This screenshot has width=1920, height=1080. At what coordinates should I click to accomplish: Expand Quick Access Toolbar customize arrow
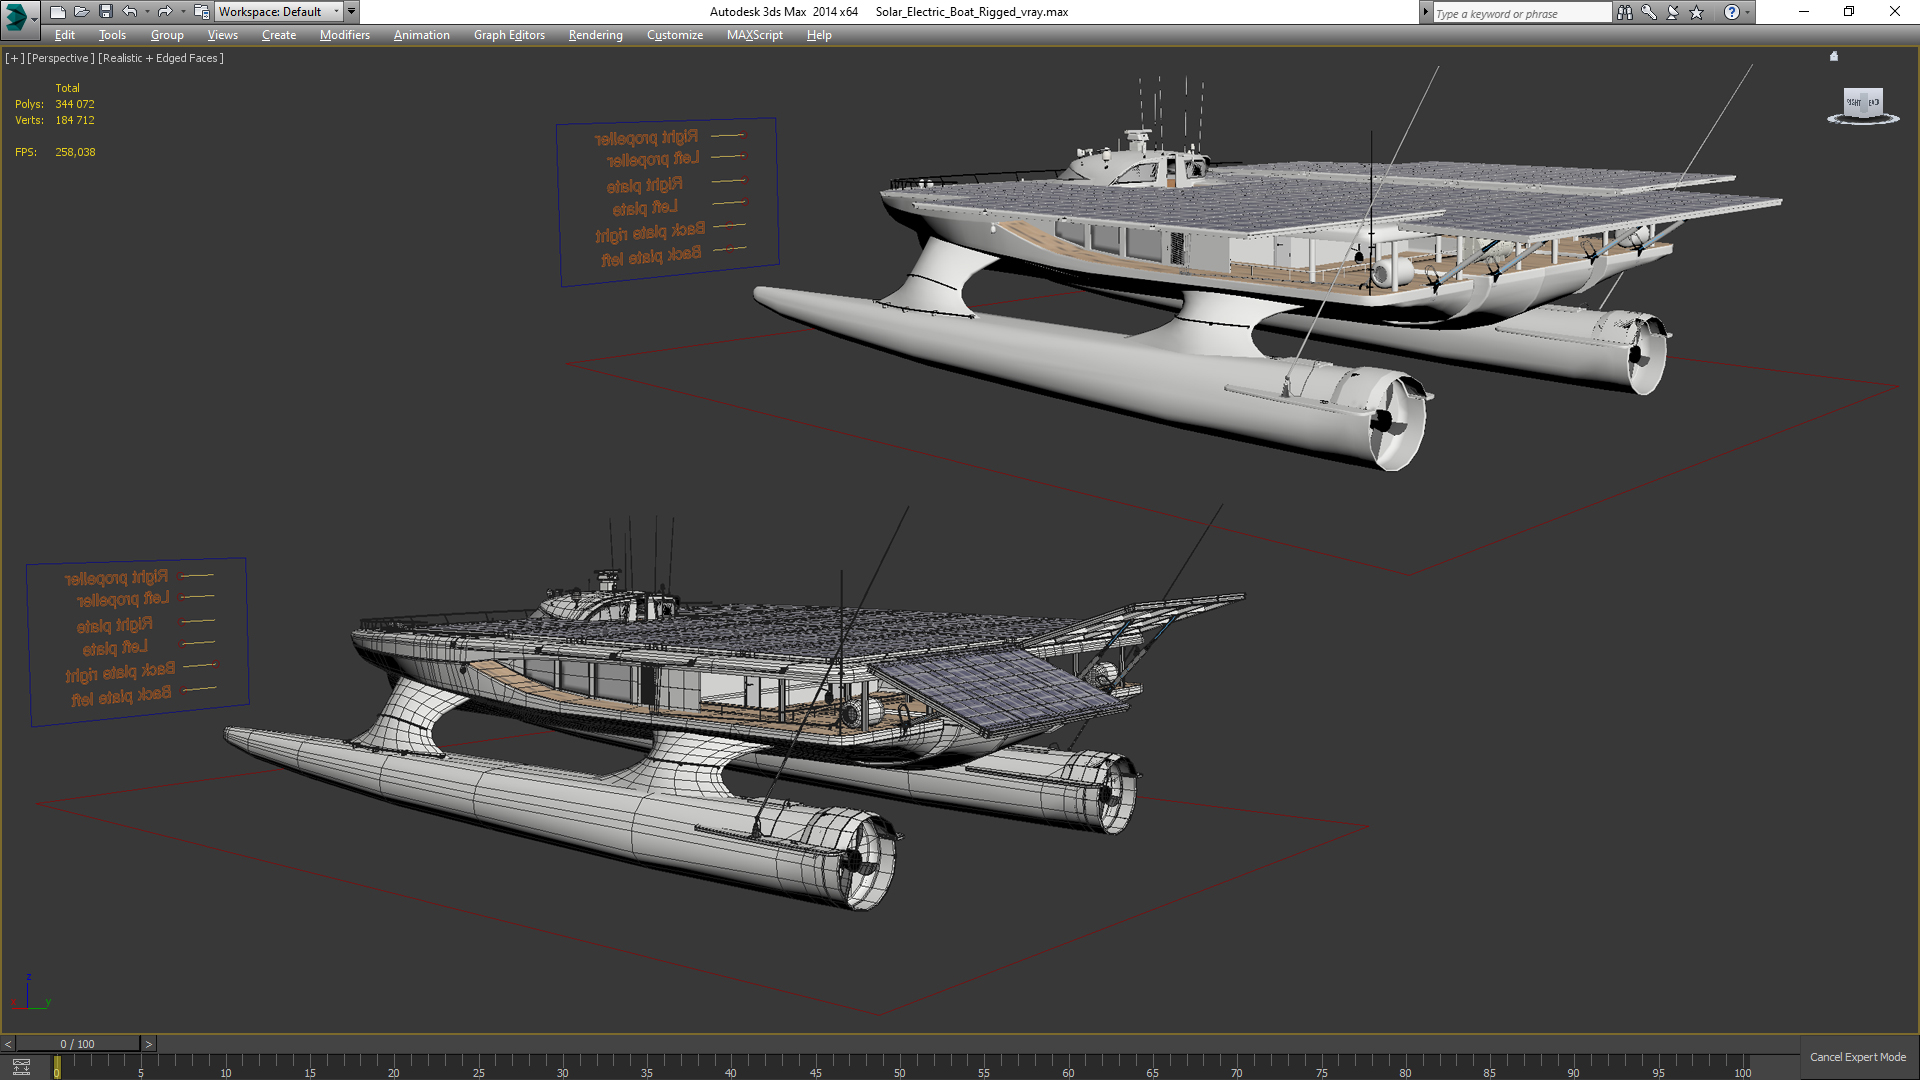pos(352,12)
